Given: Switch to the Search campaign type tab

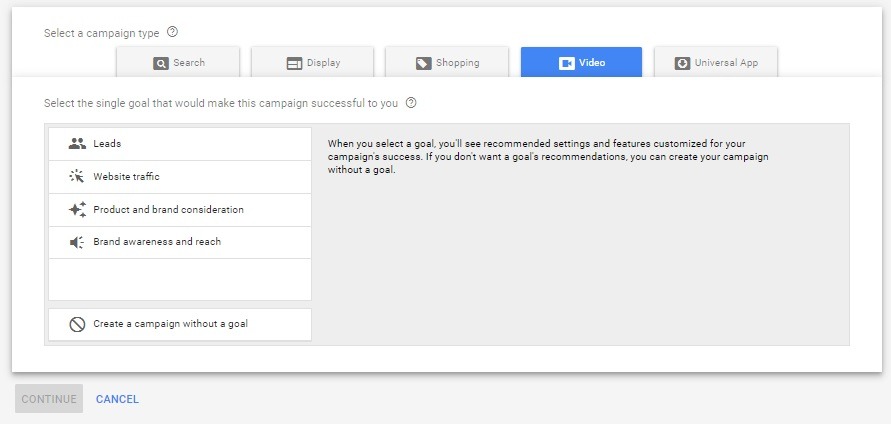Looking at the screenshot, I should [x=178, y=62].
